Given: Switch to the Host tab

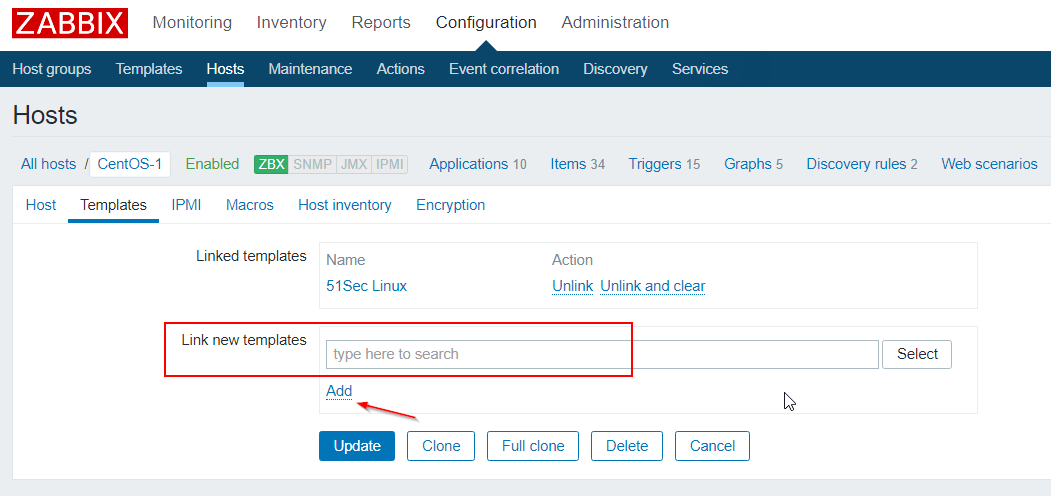Looking at the screenshot, I should coord(41,205).
